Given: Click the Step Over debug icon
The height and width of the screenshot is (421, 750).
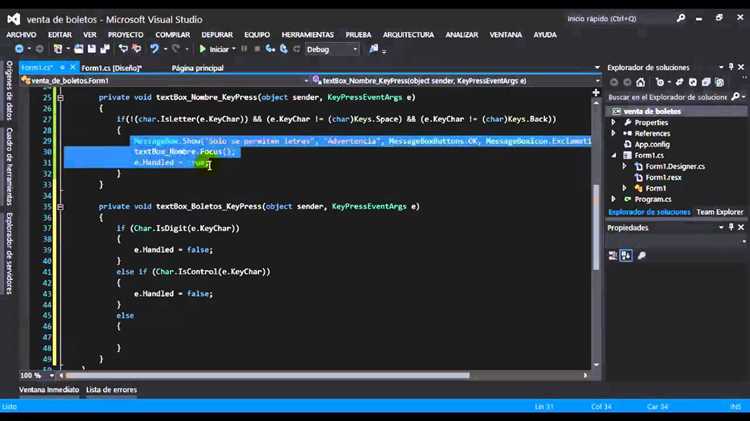Looking at the screenshot, I should [284, 49].
